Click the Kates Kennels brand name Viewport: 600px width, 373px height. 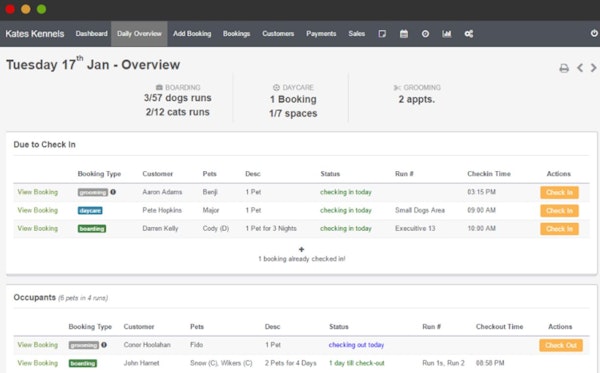35,34
